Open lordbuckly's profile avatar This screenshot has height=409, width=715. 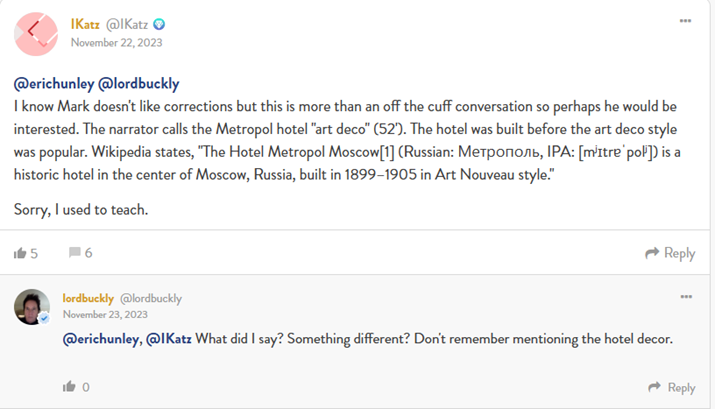[x=31, y=307]
